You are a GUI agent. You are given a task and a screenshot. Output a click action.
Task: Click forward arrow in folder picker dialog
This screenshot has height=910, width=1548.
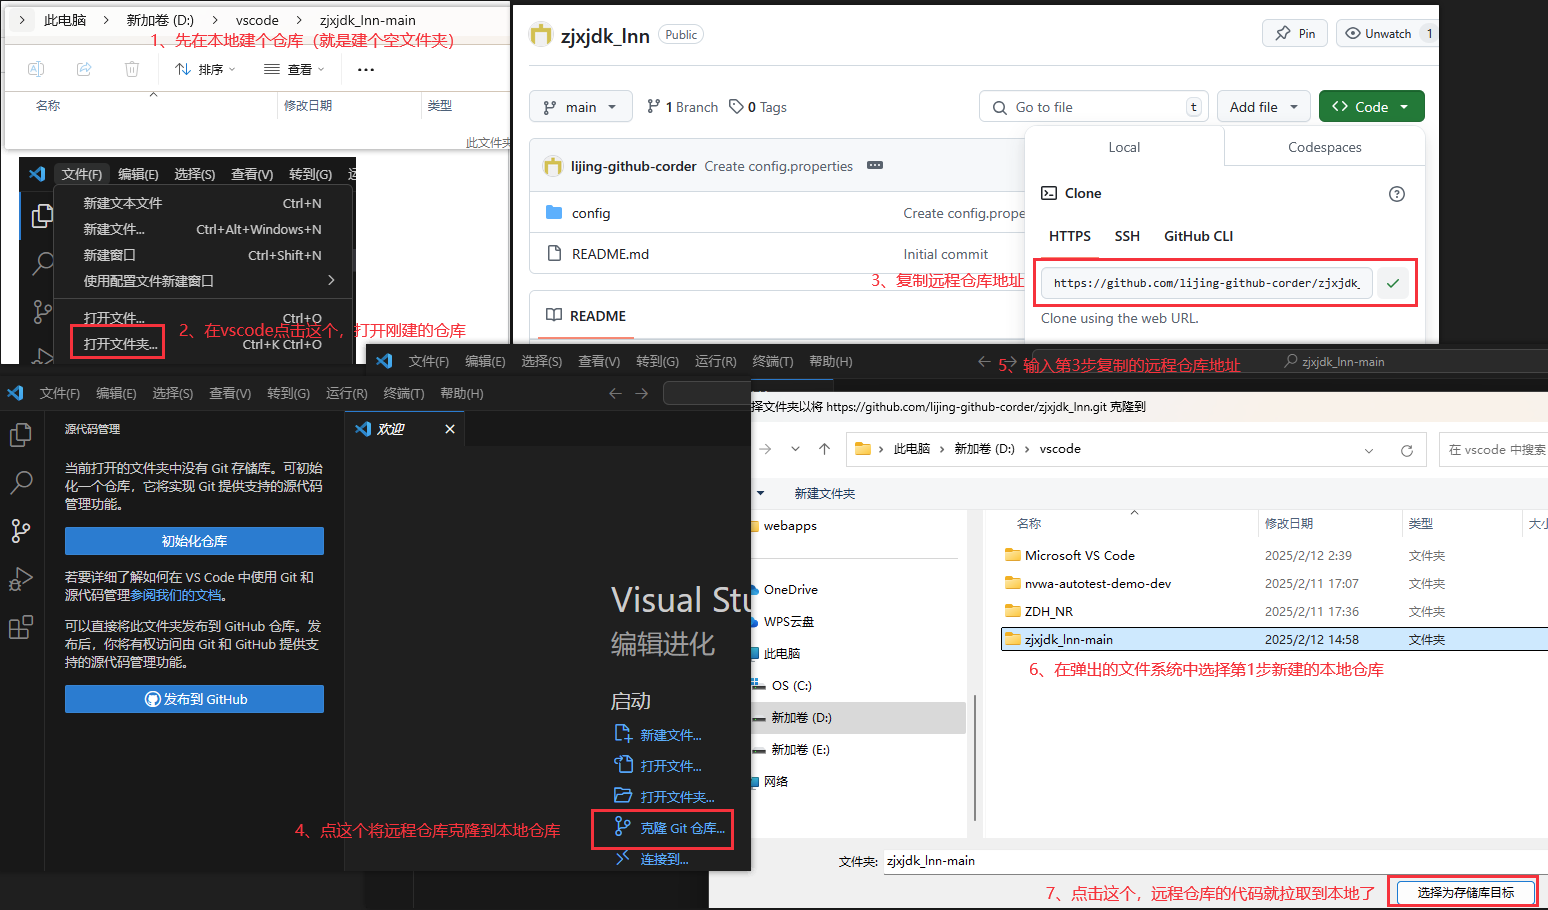pyautogui.click(x=766, y=449)
